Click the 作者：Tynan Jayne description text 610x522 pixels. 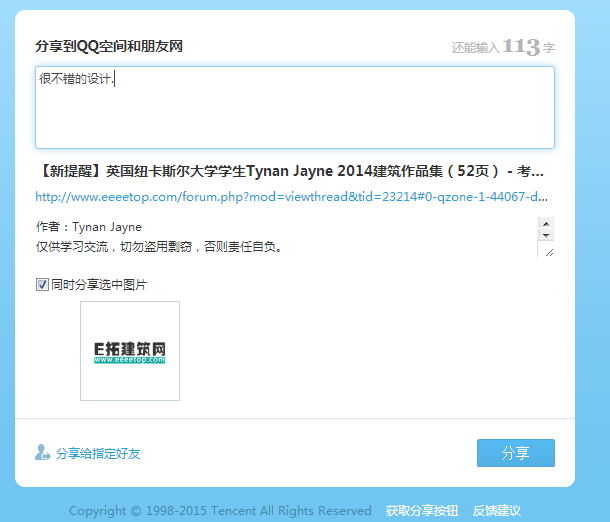point(89,227)
